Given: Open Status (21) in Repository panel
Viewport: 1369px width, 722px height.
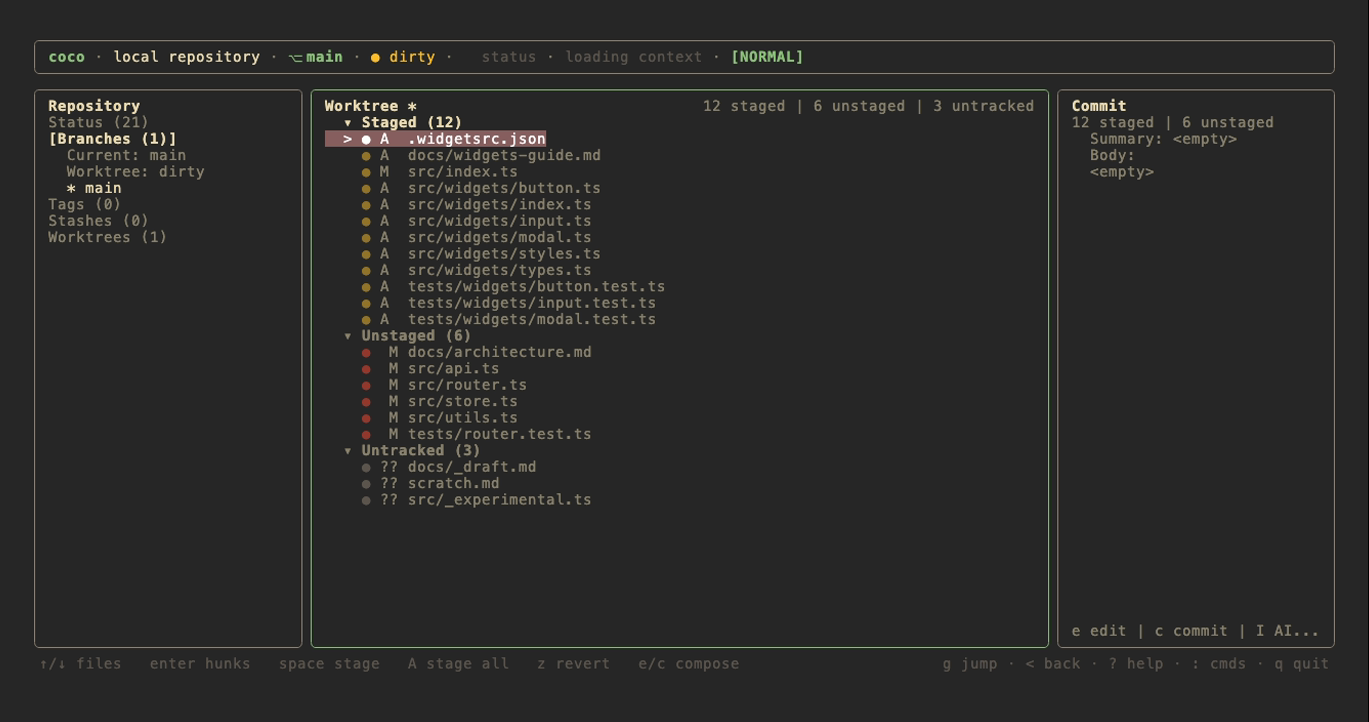Looking at the screenshot, I should (98, 123).
